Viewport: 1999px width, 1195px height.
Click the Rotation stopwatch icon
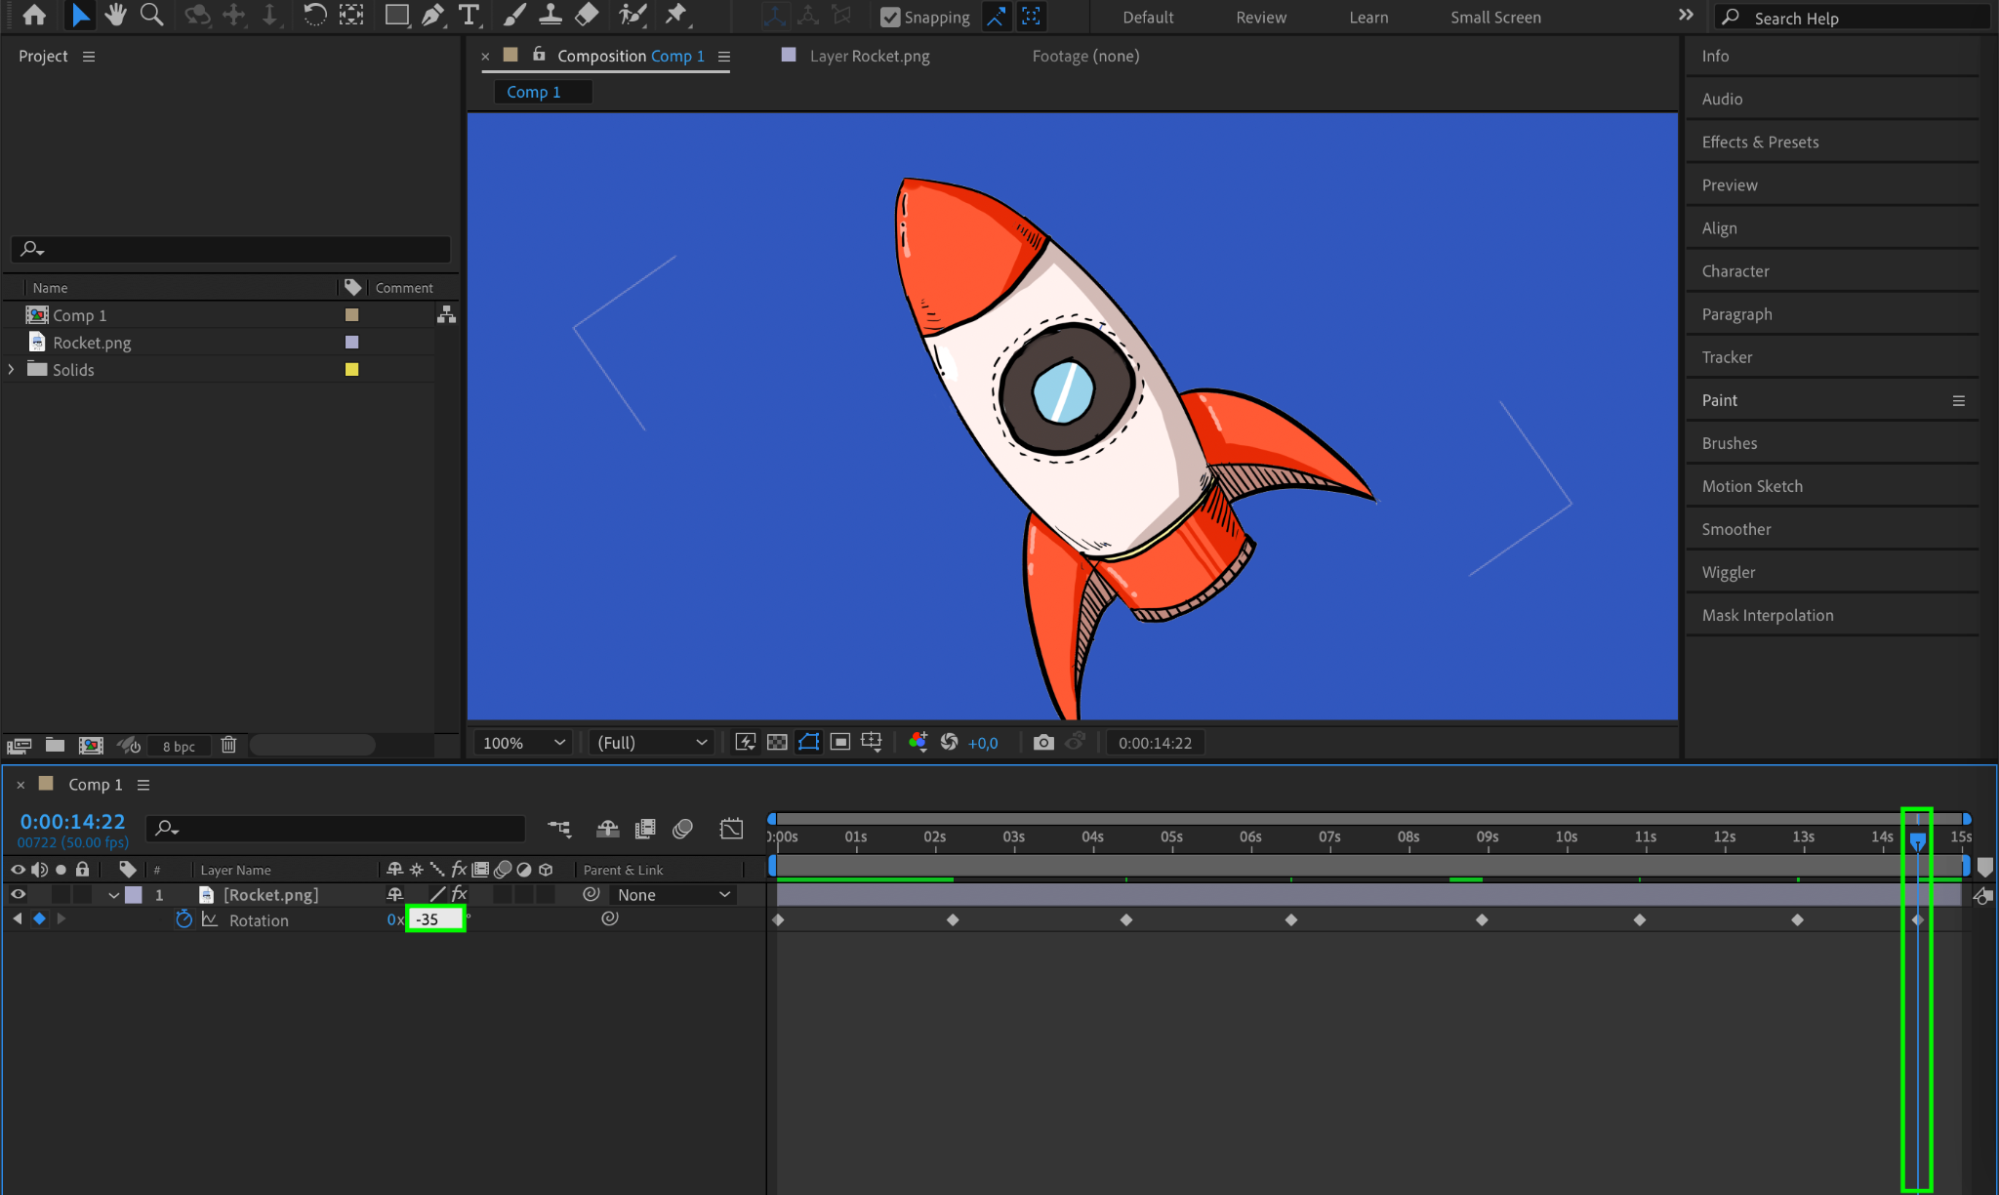(184, 919)
